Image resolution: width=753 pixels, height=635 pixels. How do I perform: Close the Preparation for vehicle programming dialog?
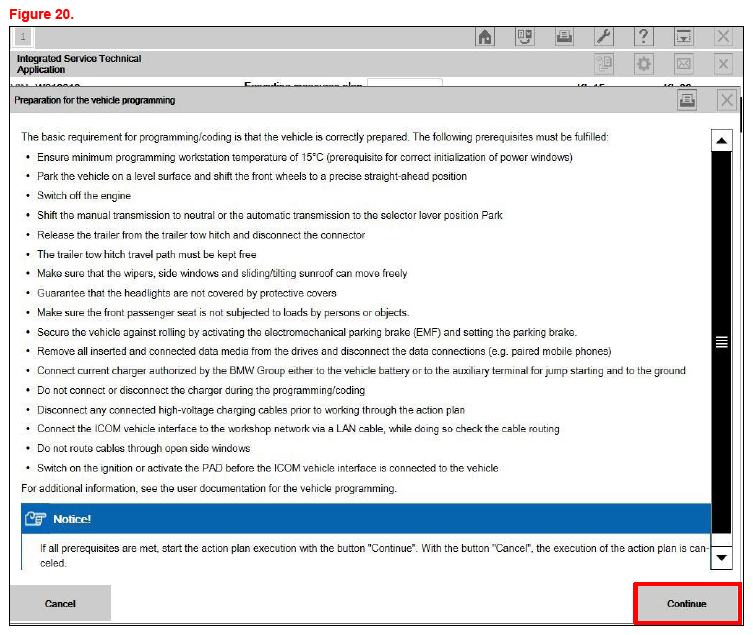point(727,100)
